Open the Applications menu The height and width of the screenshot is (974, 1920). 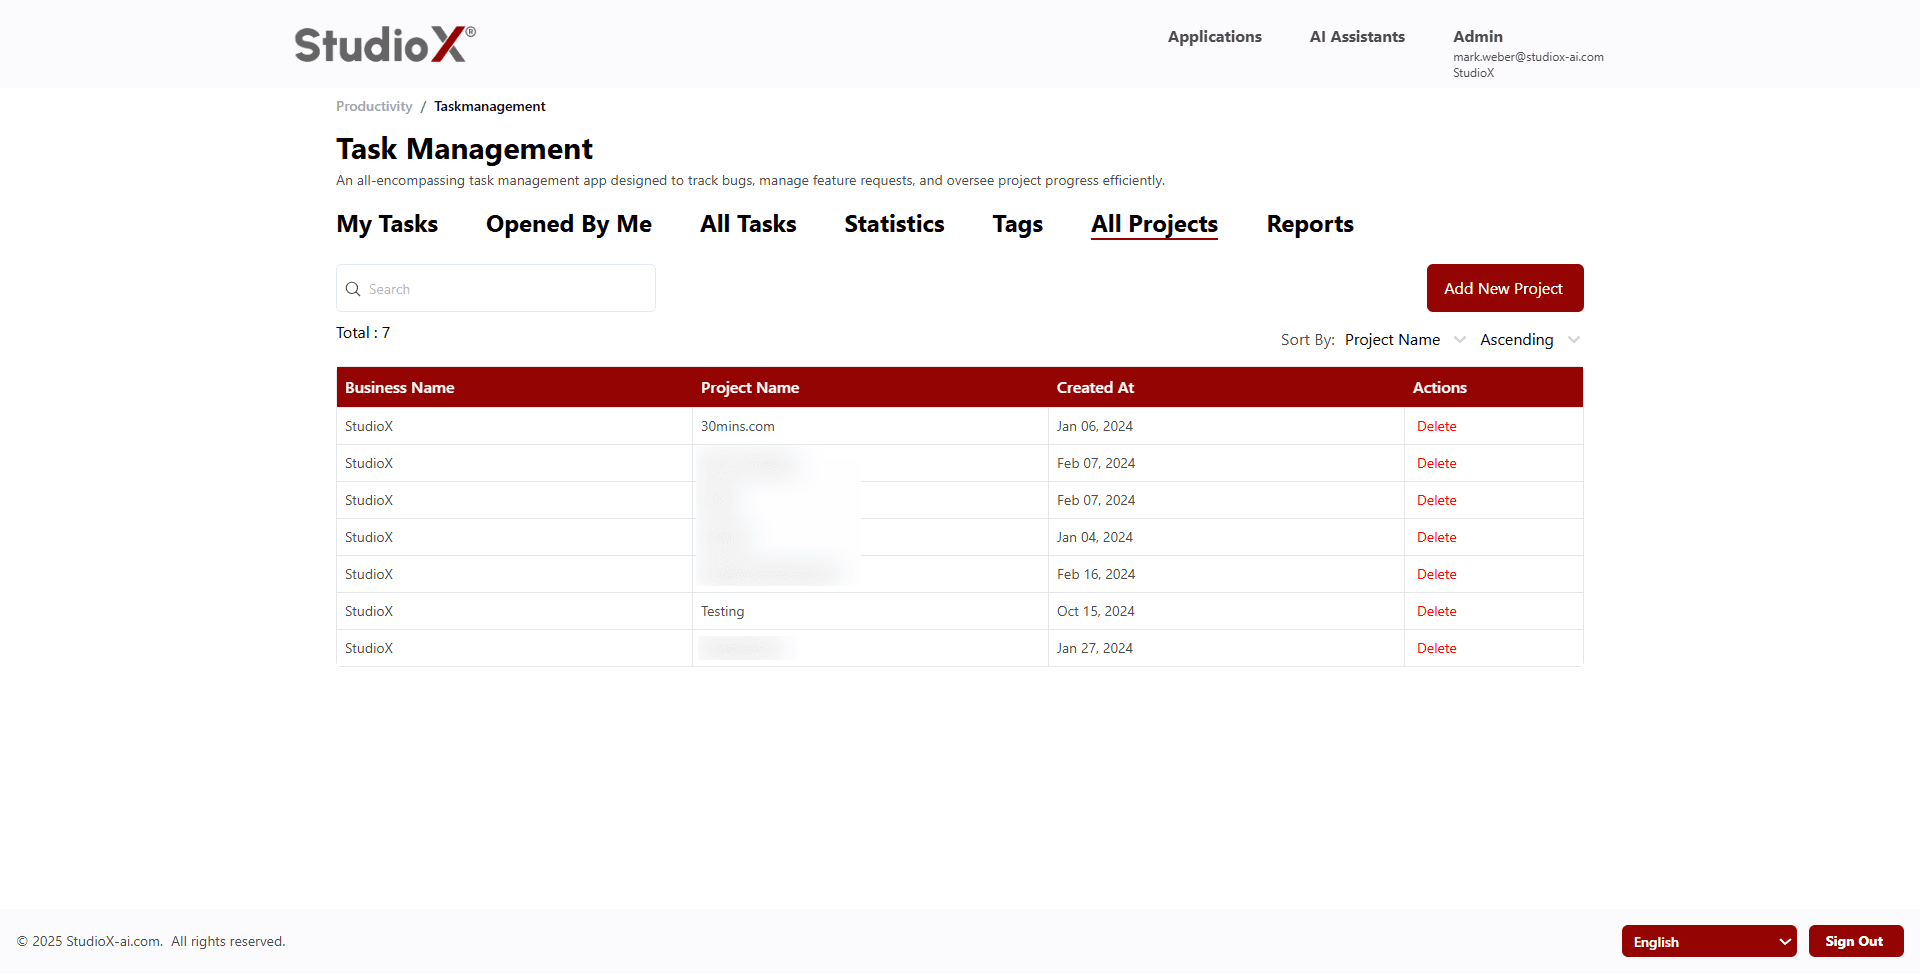(x=1214, y=37)
